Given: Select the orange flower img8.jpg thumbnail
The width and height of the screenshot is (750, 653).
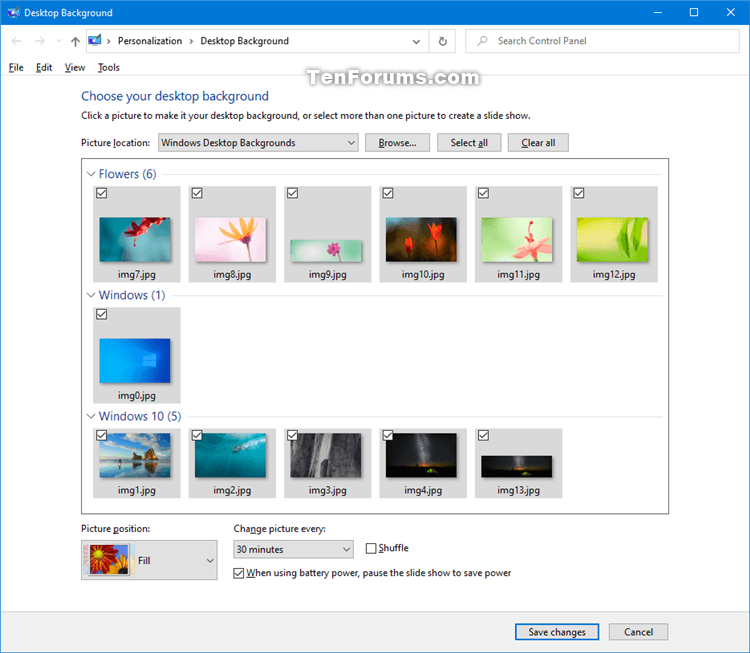Looking at the screenshot, I should (231, 240).
